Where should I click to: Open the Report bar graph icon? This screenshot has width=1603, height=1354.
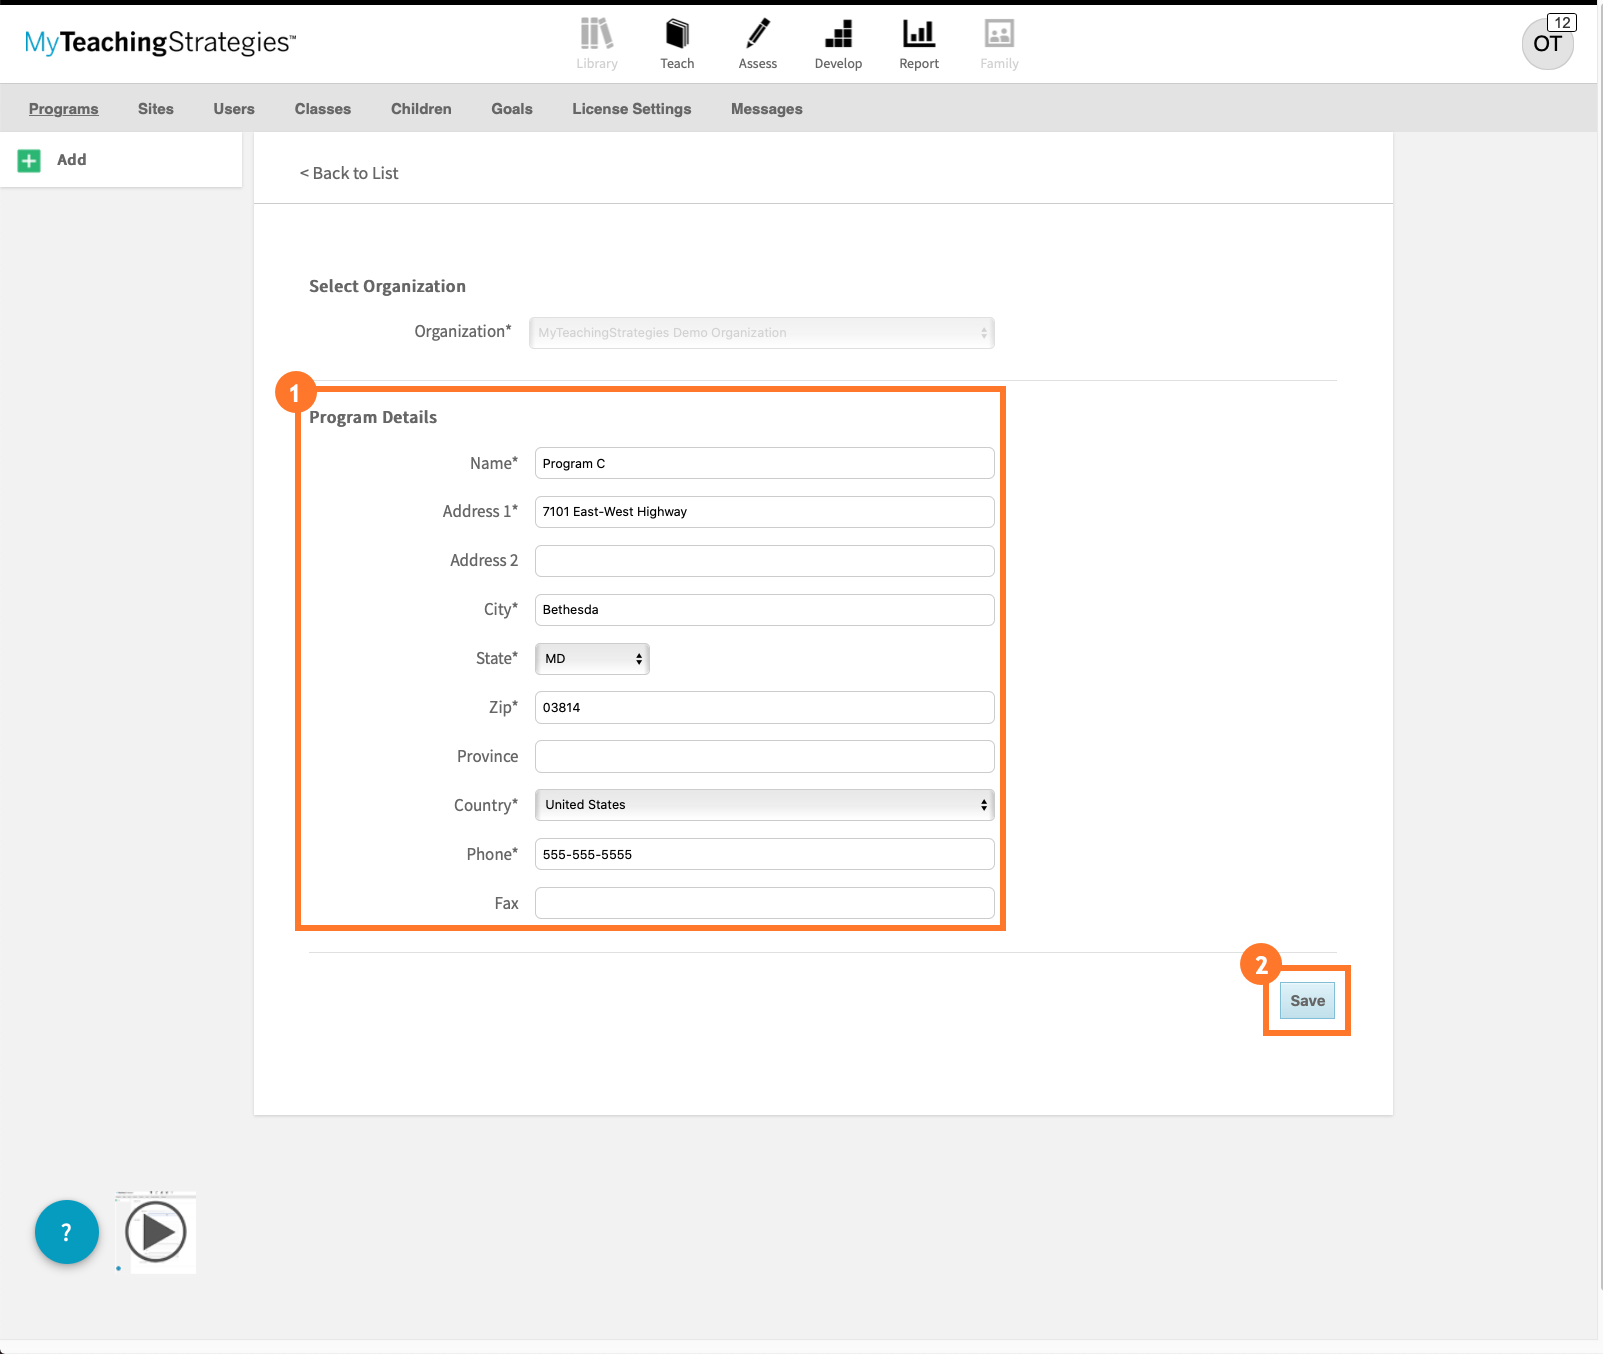[x=918, y=35]
